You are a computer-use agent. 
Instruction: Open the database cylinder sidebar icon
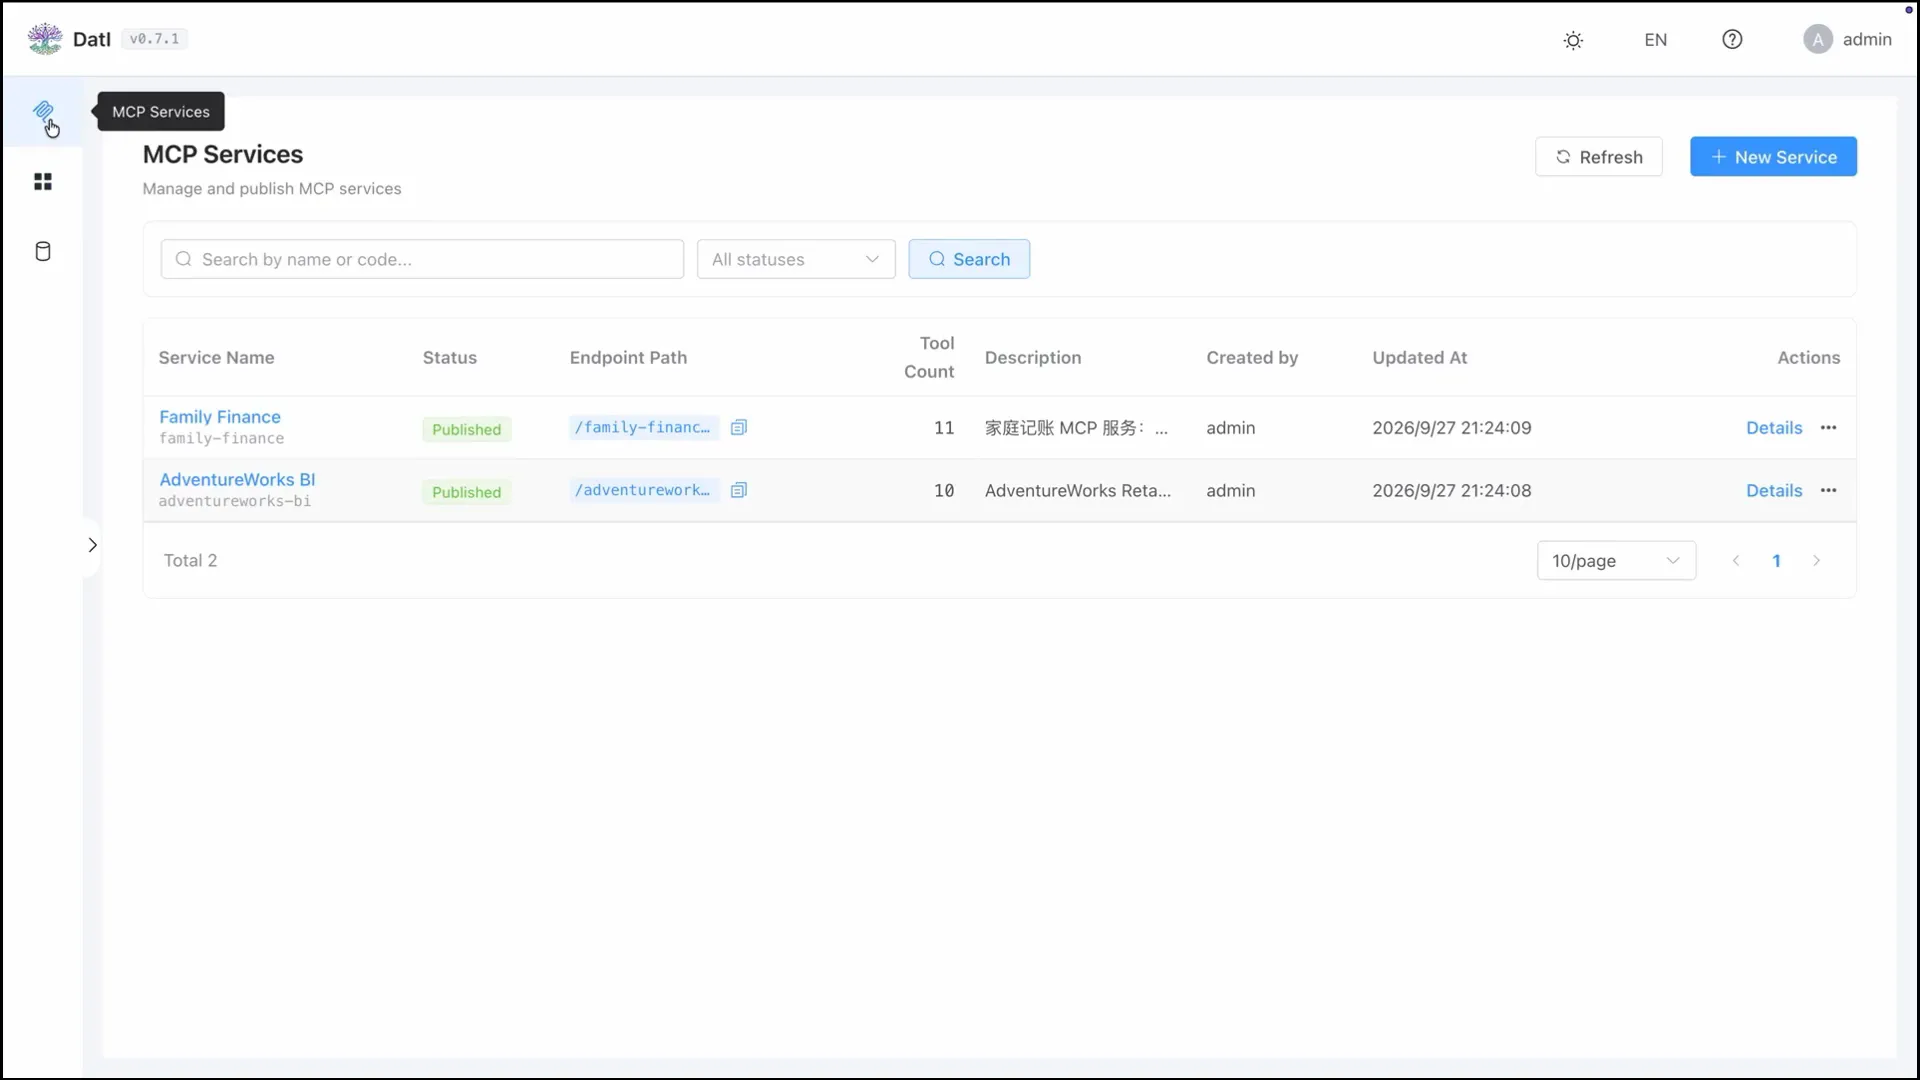(x=43, y=251)
